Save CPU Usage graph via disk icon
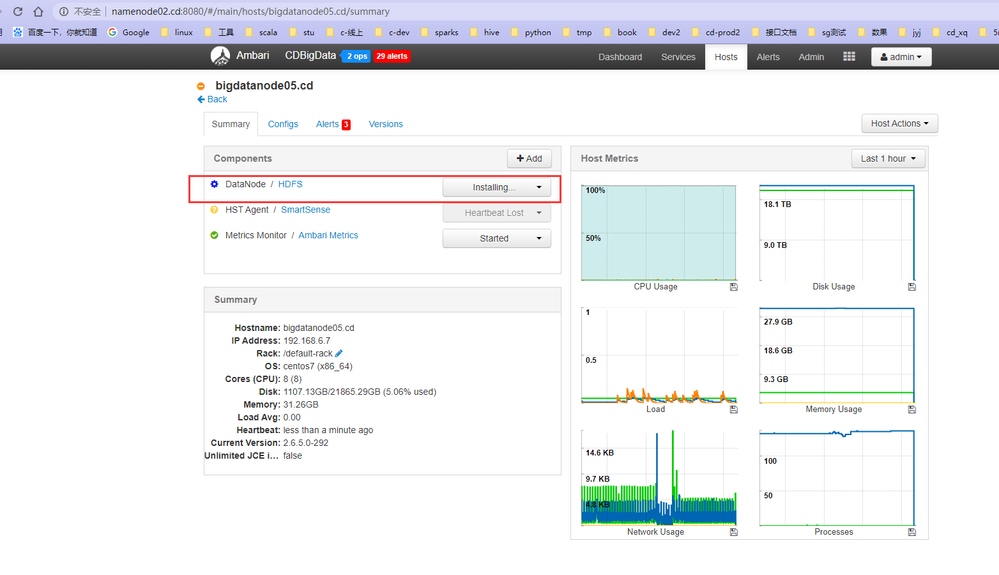The image size is (999, 575). (x=733, y=287)
